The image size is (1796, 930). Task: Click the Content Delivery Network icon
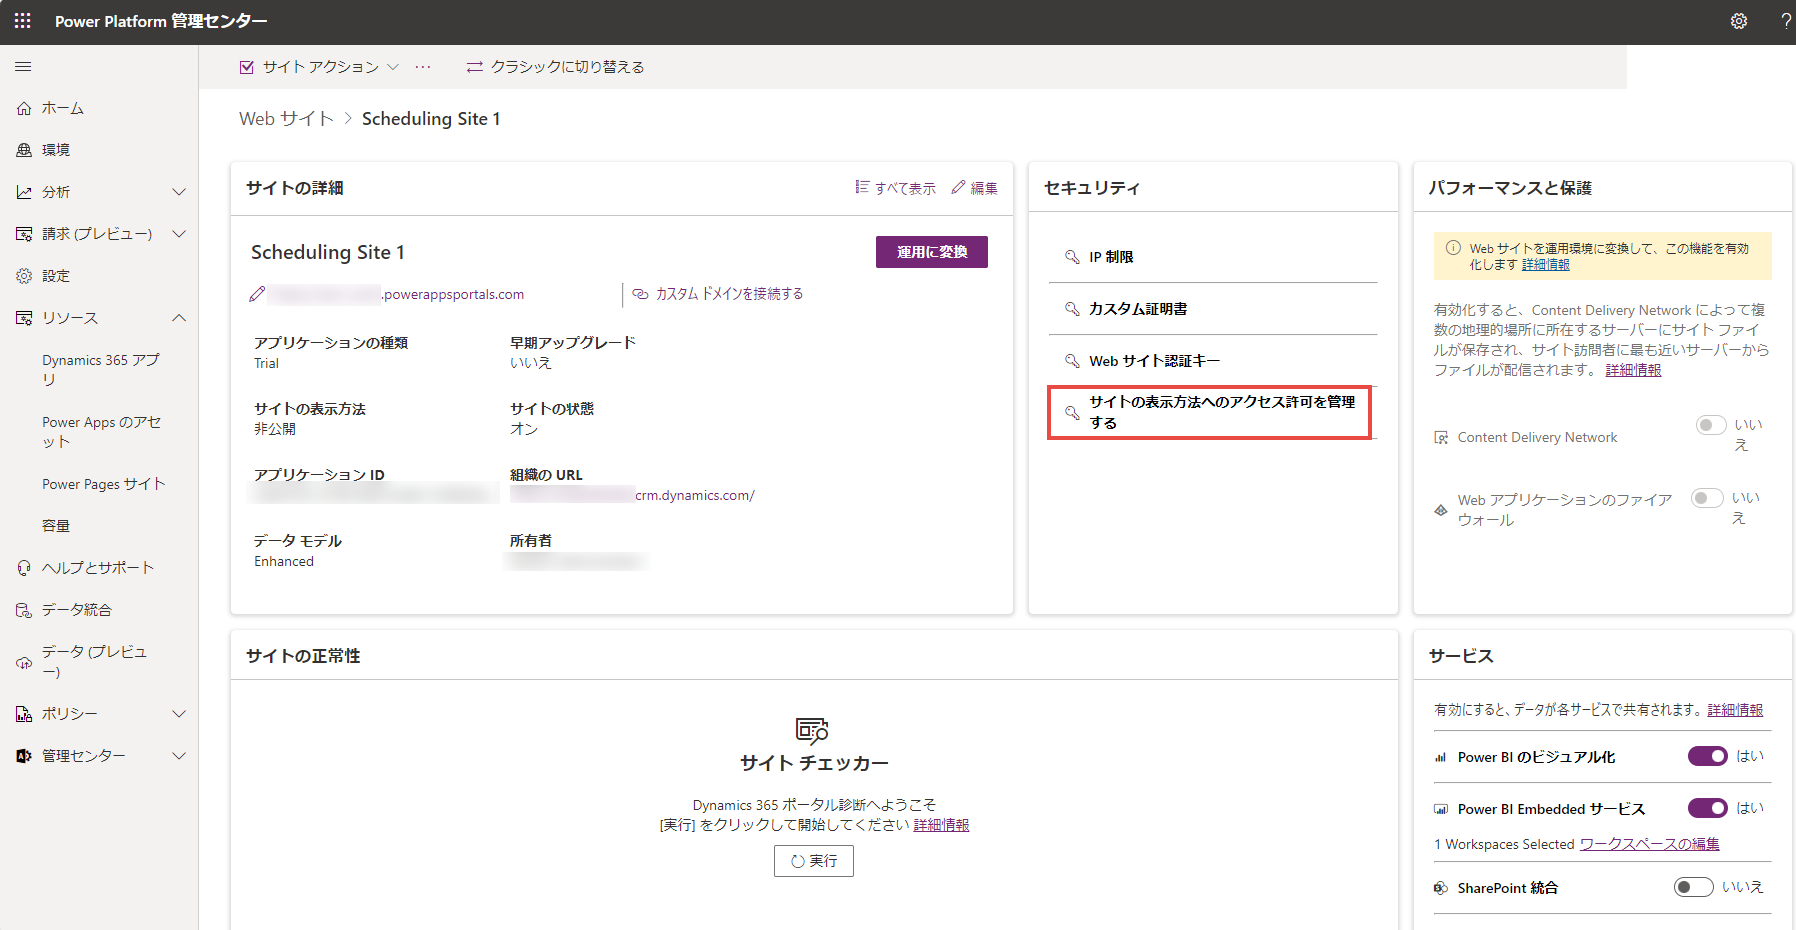pyautogui.click(x=1441, y=438)
